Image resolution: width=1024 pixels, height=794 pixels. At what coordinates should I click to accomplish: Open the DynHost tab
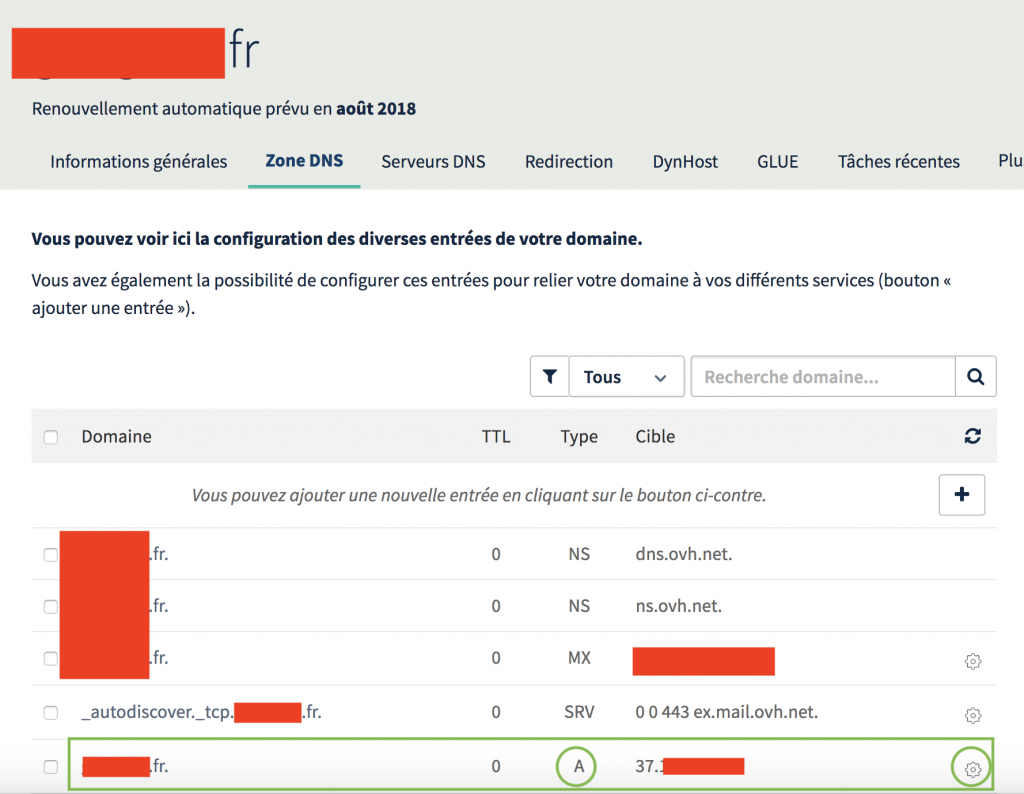(685, 161)
